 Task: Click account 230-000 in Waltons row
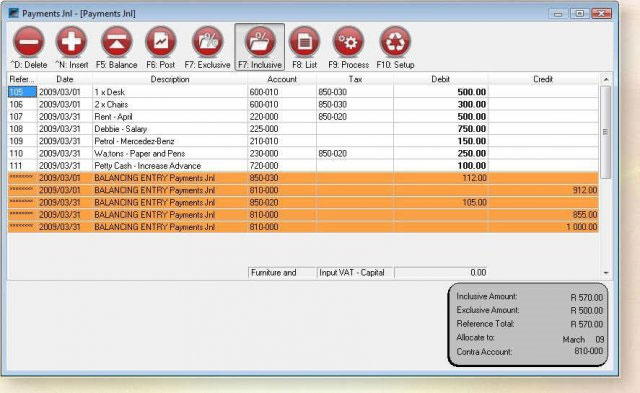[264, 153]
